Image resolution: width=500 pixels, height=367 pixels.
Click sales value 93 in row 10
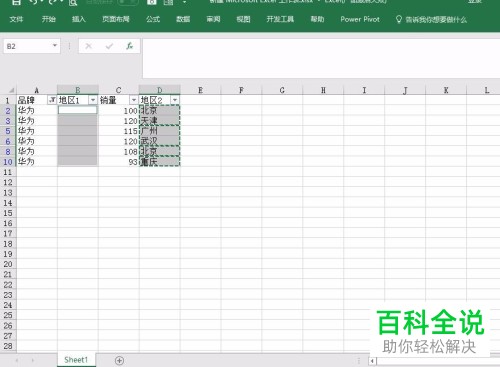[x=119, y=162]
